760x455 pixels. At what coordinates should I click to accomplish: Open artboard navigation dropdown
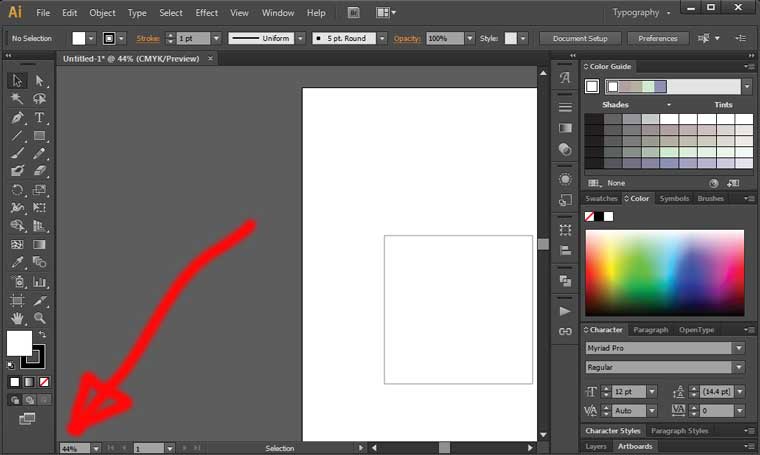170,449
